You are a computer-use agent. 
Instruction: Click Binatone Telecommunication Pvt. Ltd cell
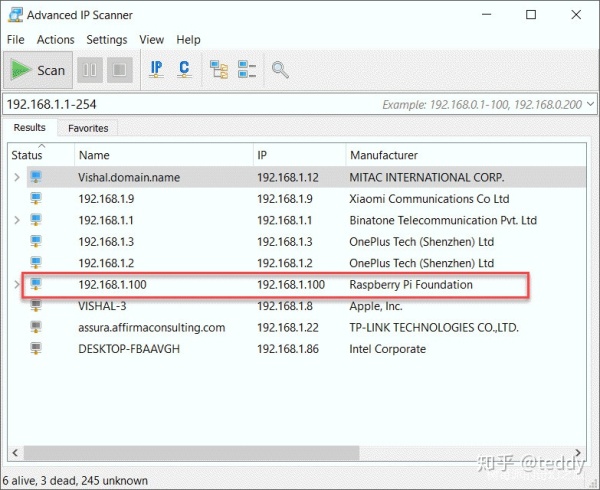(443, 220)
